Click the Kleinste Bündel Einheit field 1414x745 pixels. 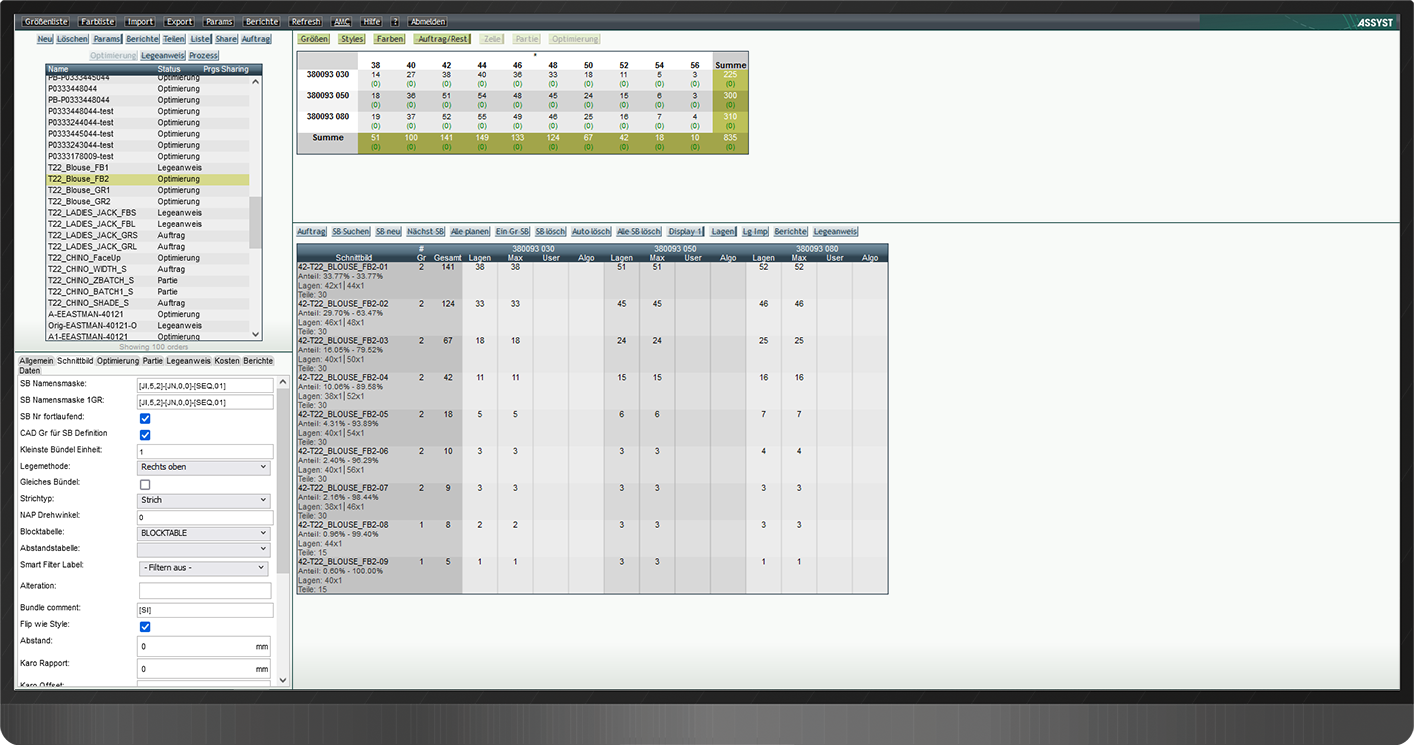(x=204, y=452)
